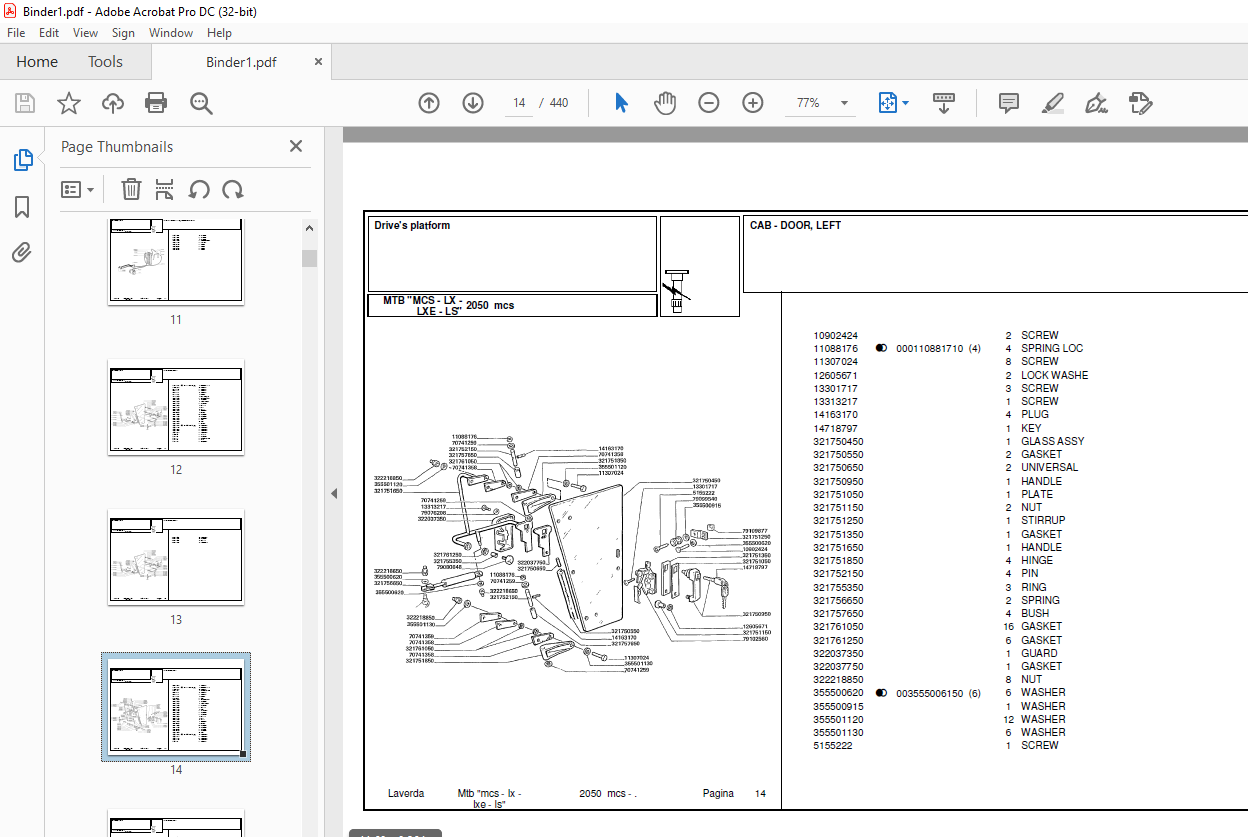This screenshot has height=837, width=1248.
Task: Click the "UNIVERSAL" description
Action: 1049,467
